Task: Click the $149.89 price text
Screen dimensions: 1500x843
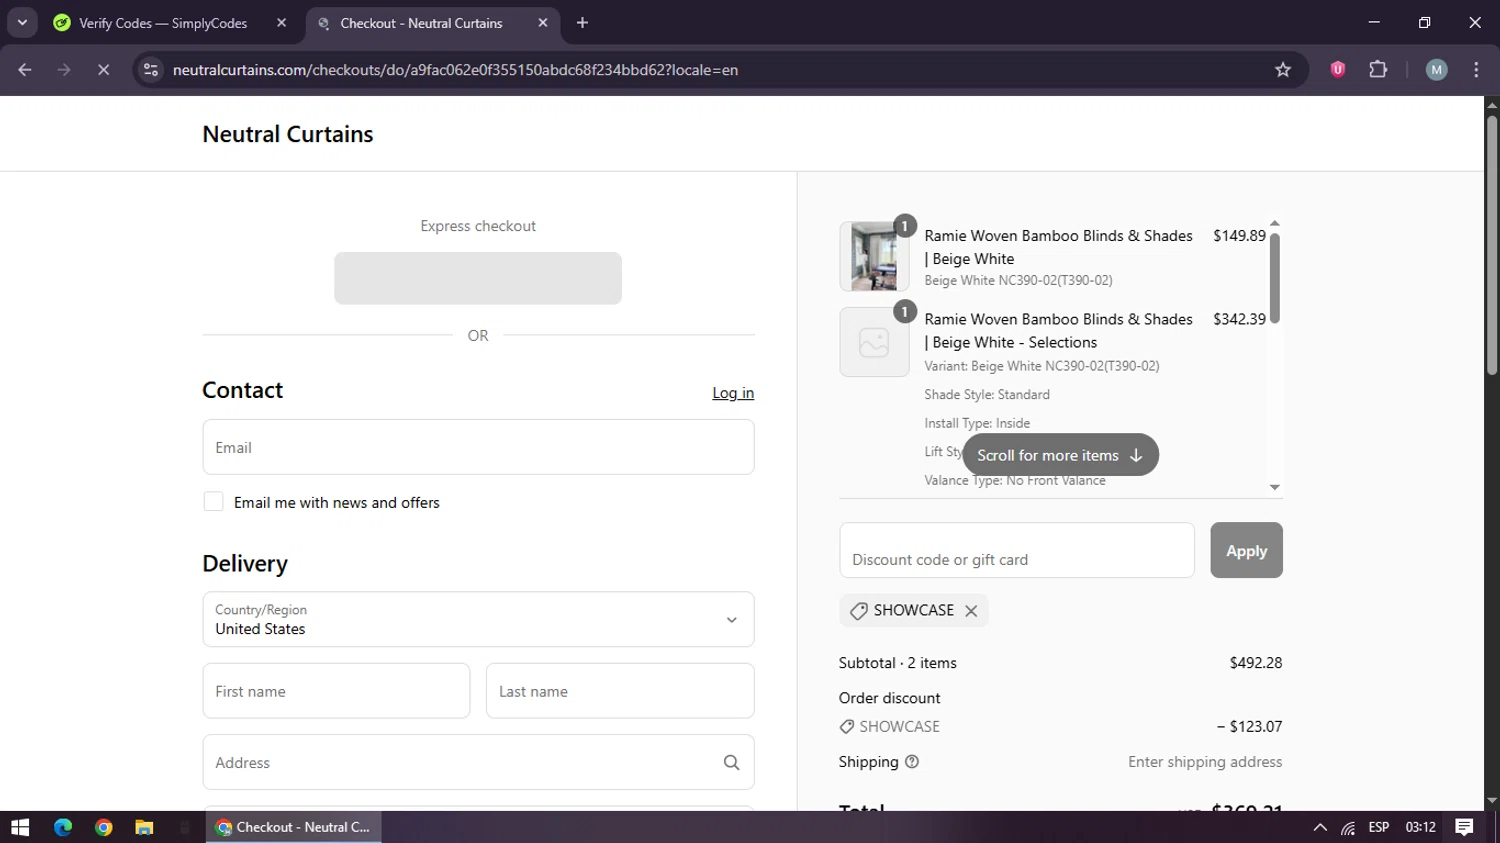Action: coord(1239,236)
